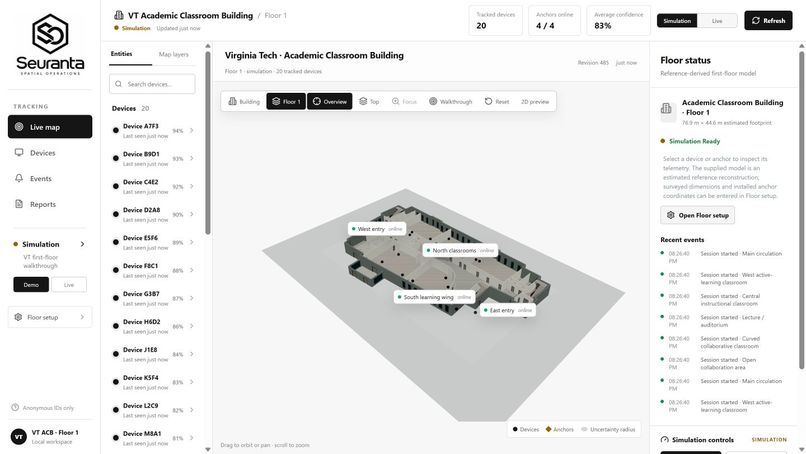The width and height of the screenshot is (806, 454).
Task: Open Floor setup from sidebar
Action: click(x=50, y=317)
